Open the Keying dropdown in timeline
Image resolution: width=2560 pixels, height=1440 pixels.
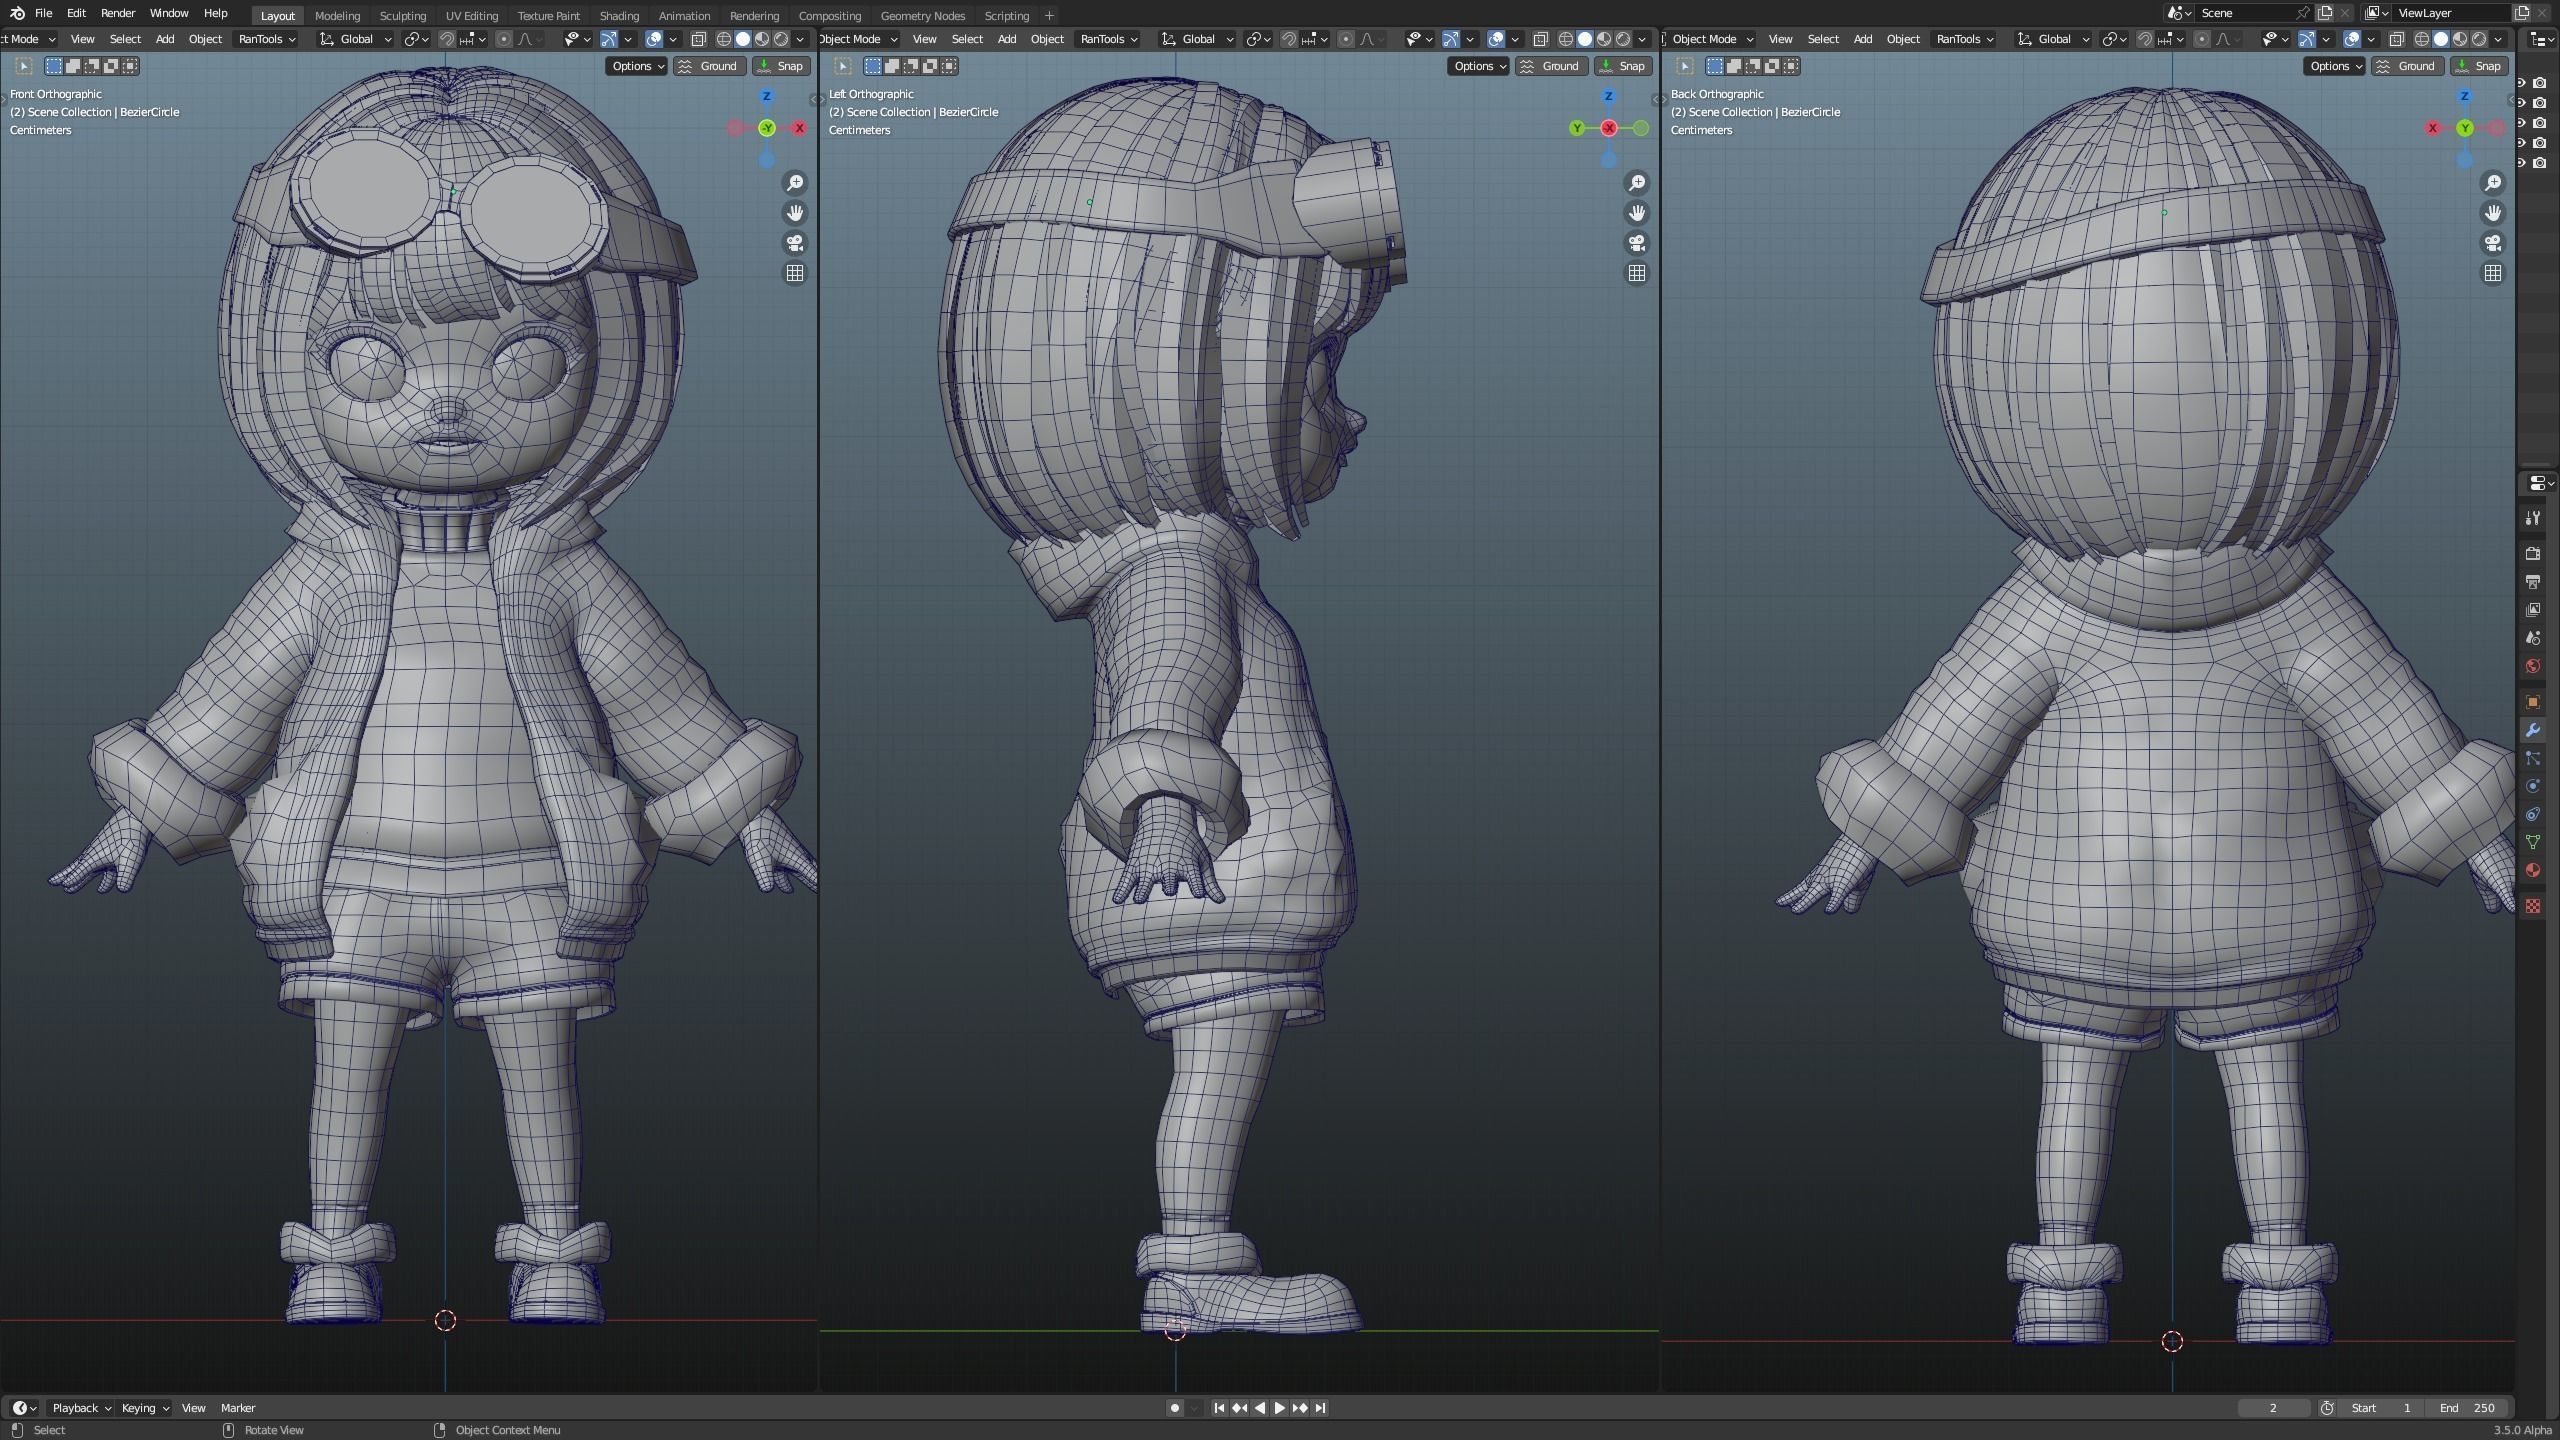tap(144, 1408)
